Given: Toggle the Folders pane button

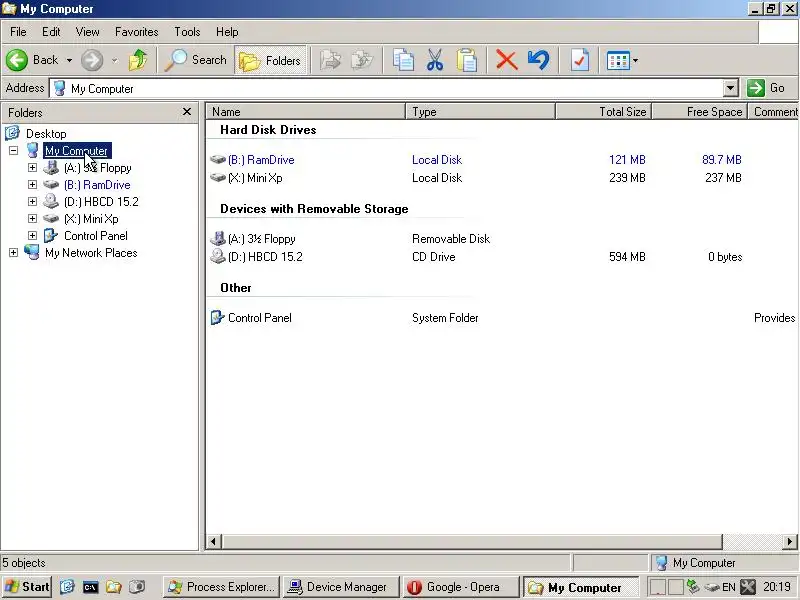Looking at the screenshot, I should coord(270,61).
